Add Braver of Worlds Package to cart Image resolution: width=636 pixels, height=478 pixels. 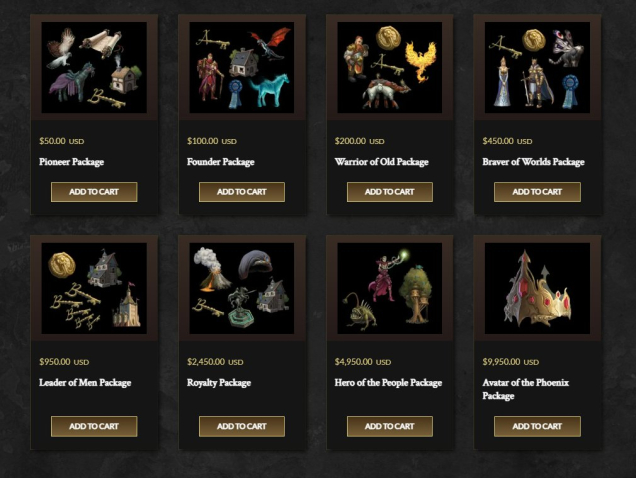click(x=537, y=192)
